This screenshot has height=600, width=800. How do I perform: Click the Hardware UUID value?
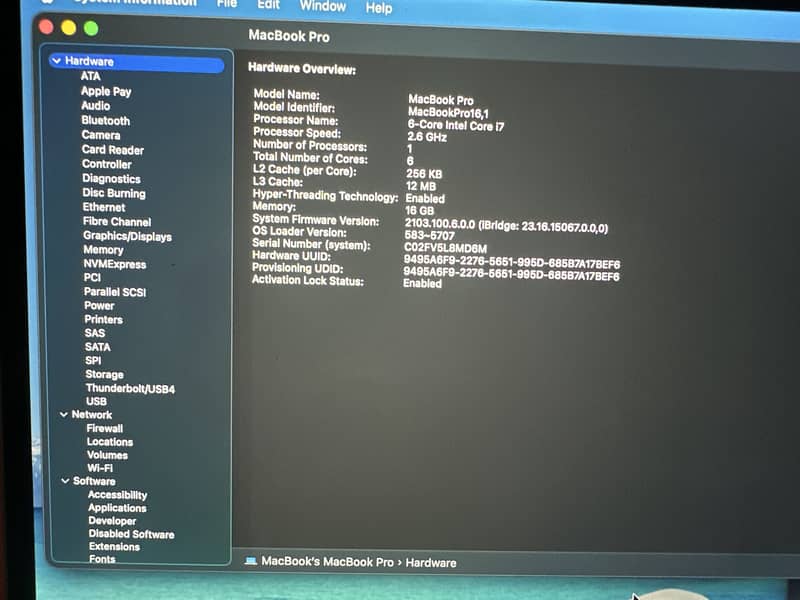coord(512,262)
